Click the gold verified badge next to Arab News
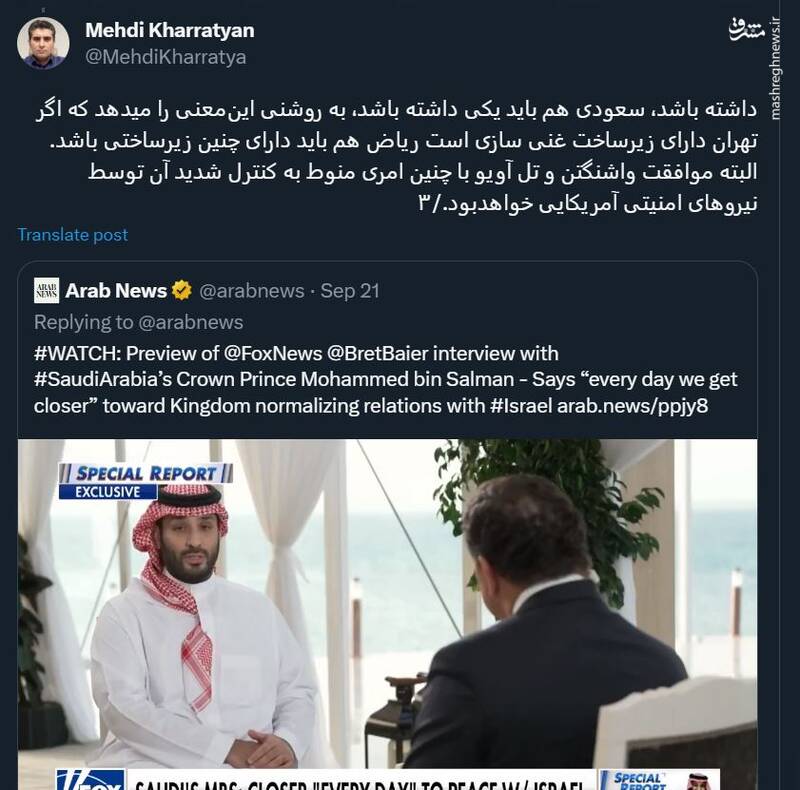 click(x=180, y=290)
